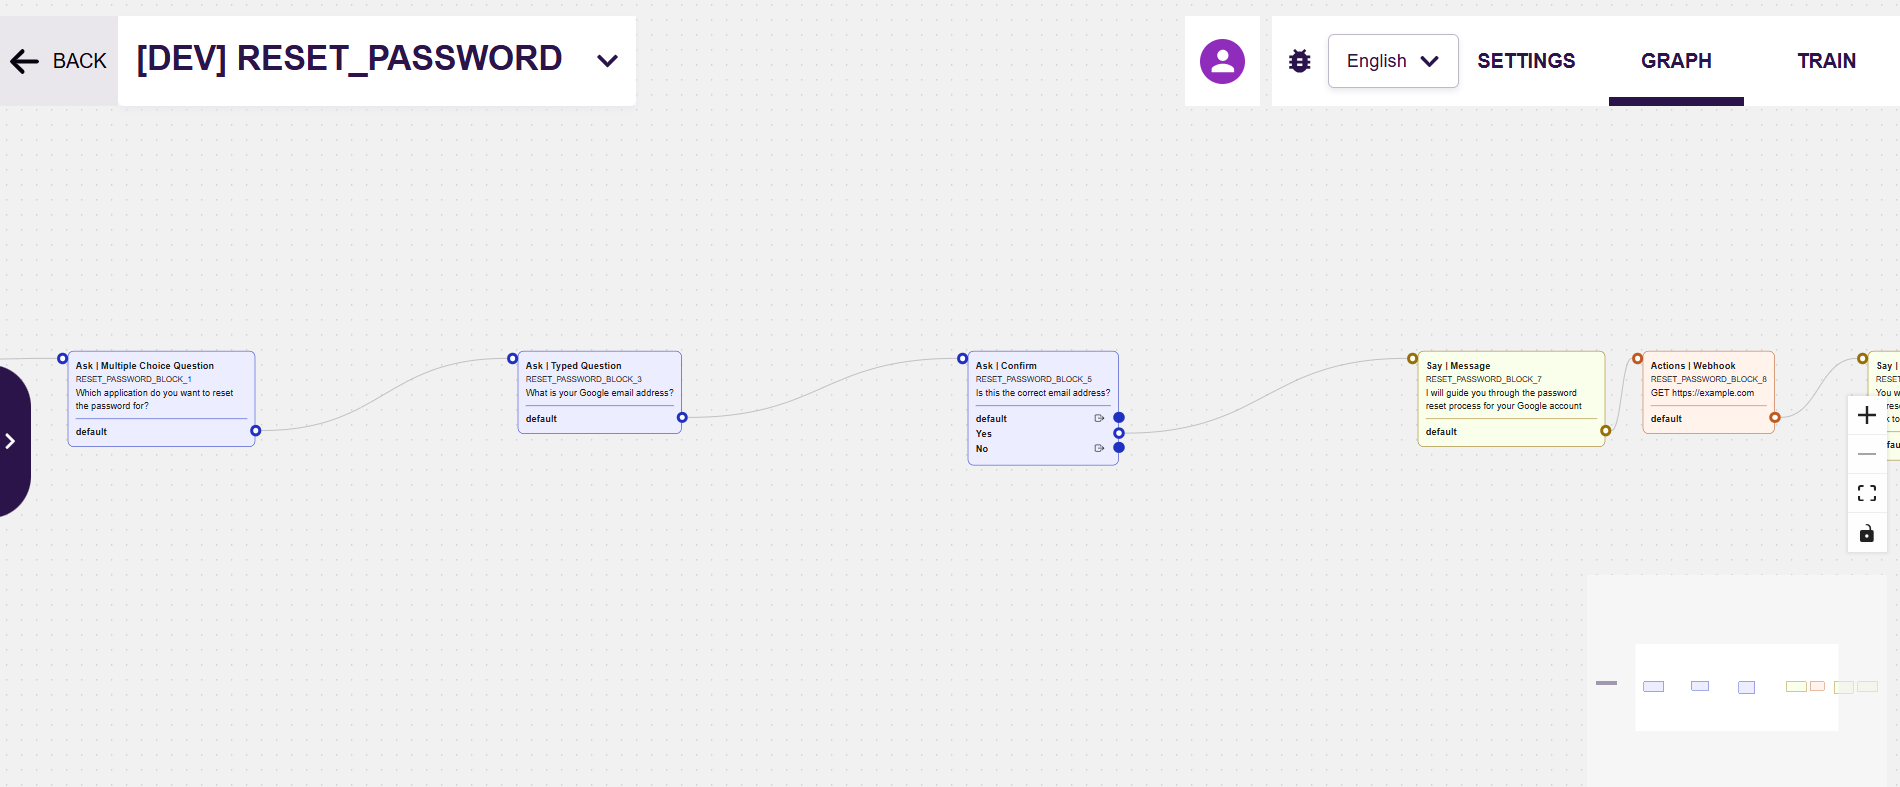Fit graph to view icon
Image resolution: width=1900 pixels, height=787 pixels.
click(x=1866, y=493)
